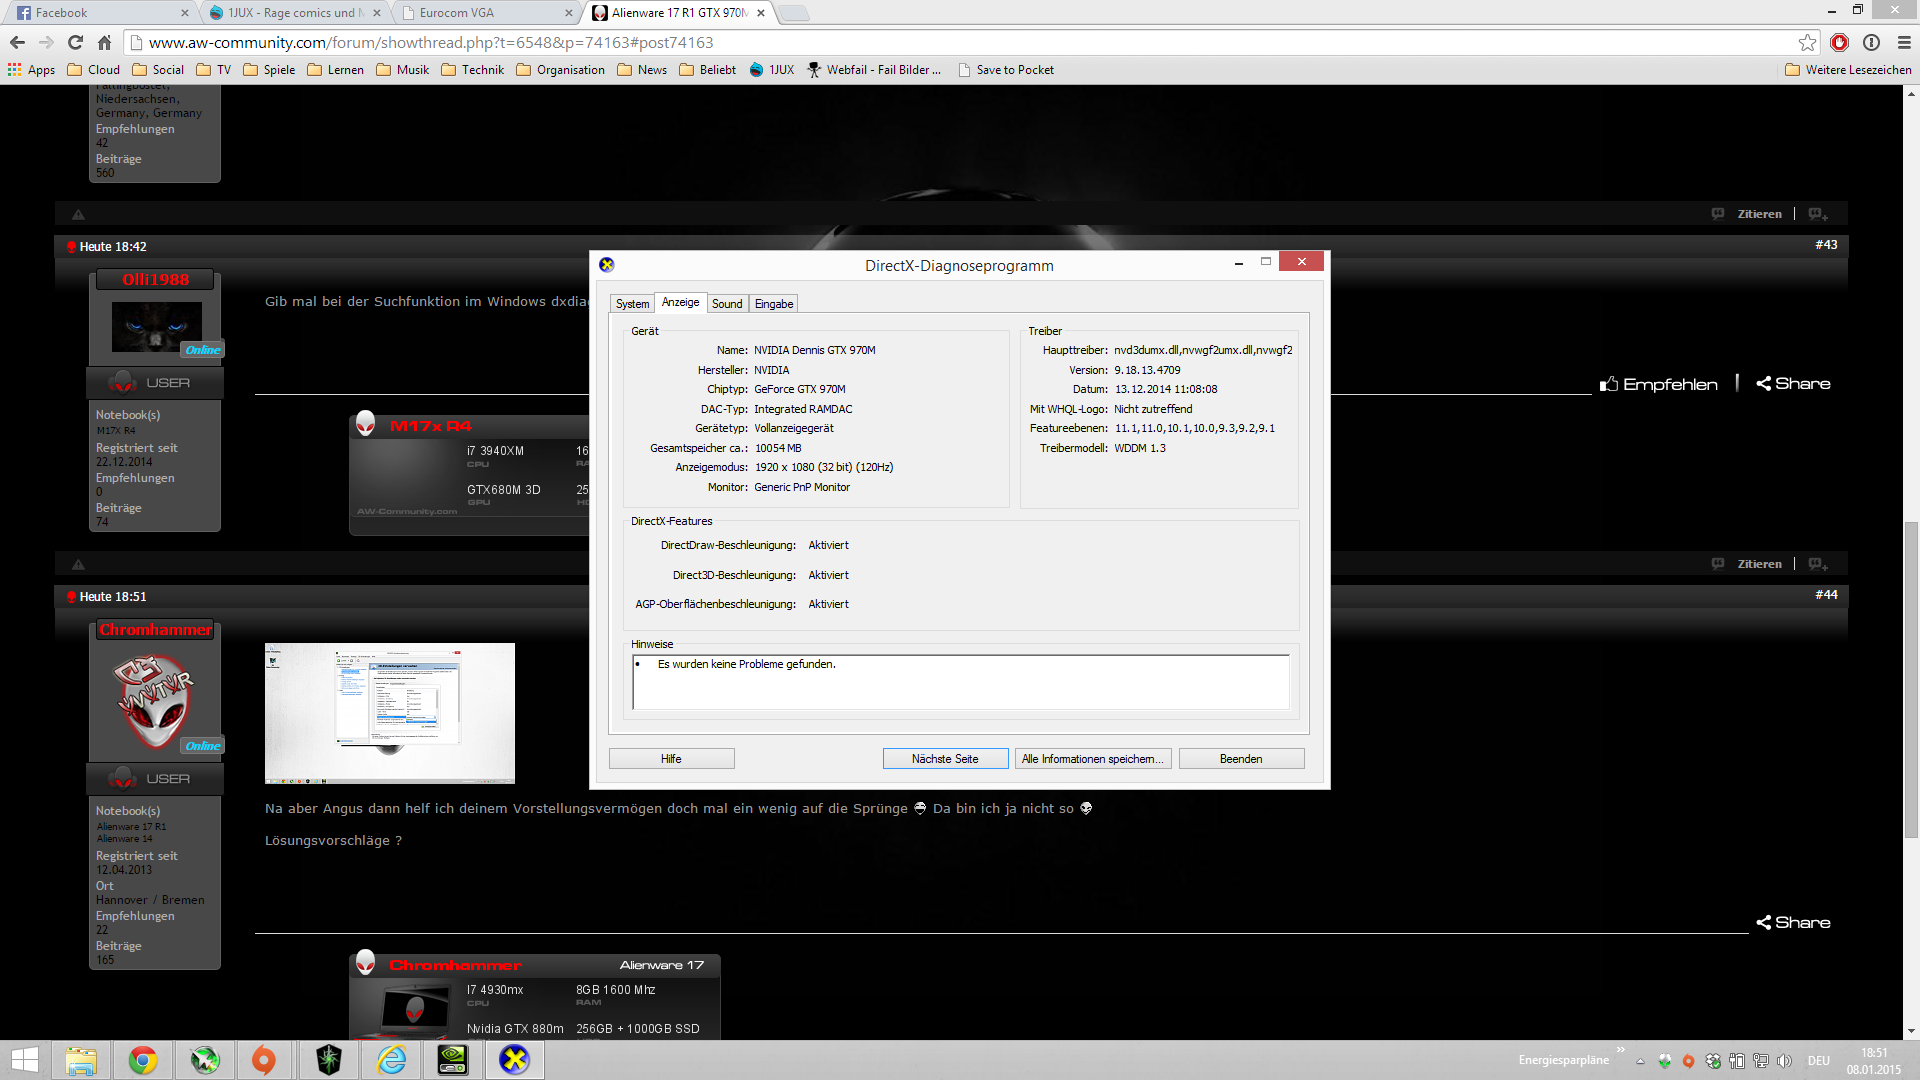Open the Sound tab in DirectX dialog
The width and height of the screenshot is (1920, 1080).
[727, 304]
